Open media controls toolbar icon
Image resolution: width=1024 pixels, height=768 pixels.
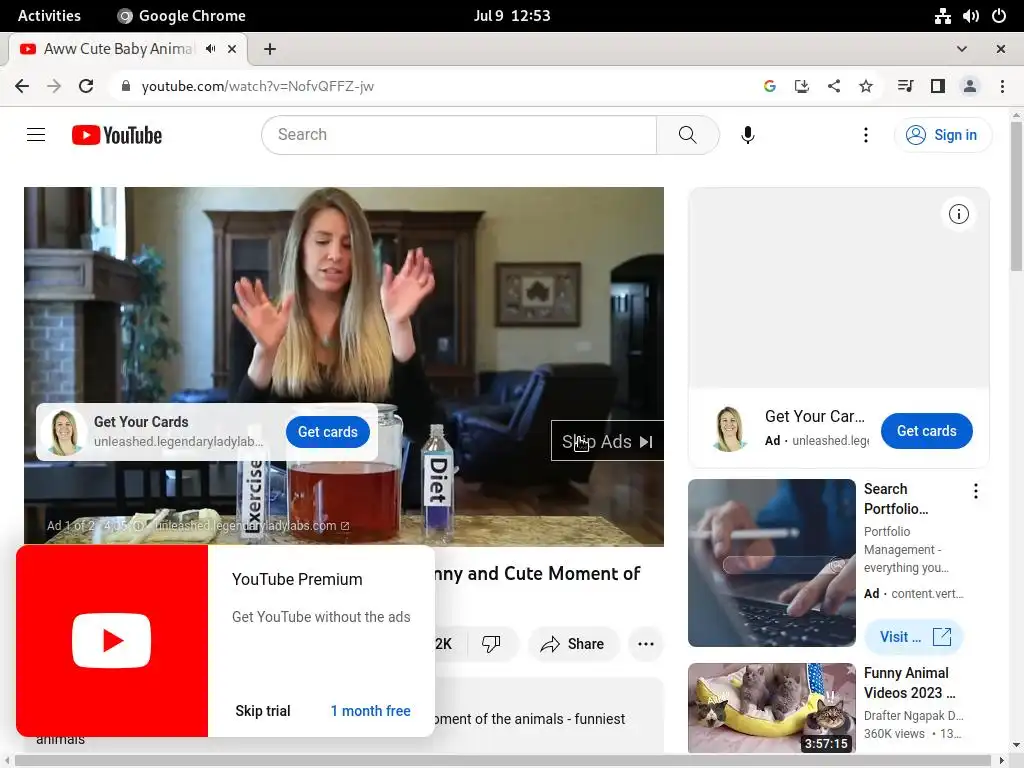905,86
